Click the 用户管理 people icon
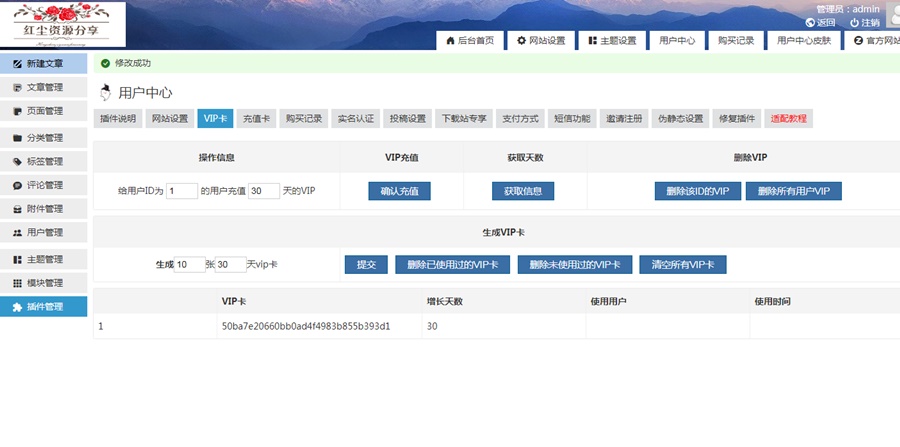 point(17,233)
